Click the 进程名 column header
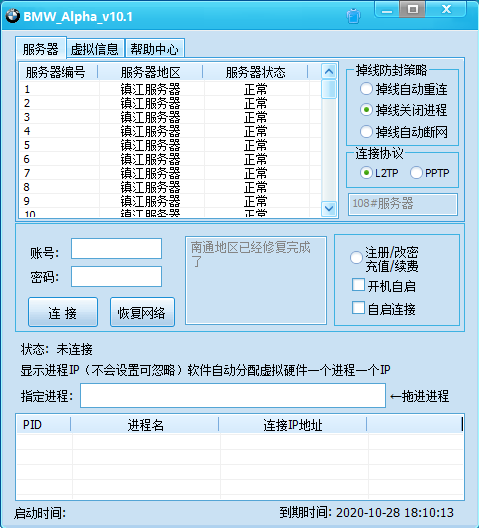The image size is (479, 528). (145, 424)
